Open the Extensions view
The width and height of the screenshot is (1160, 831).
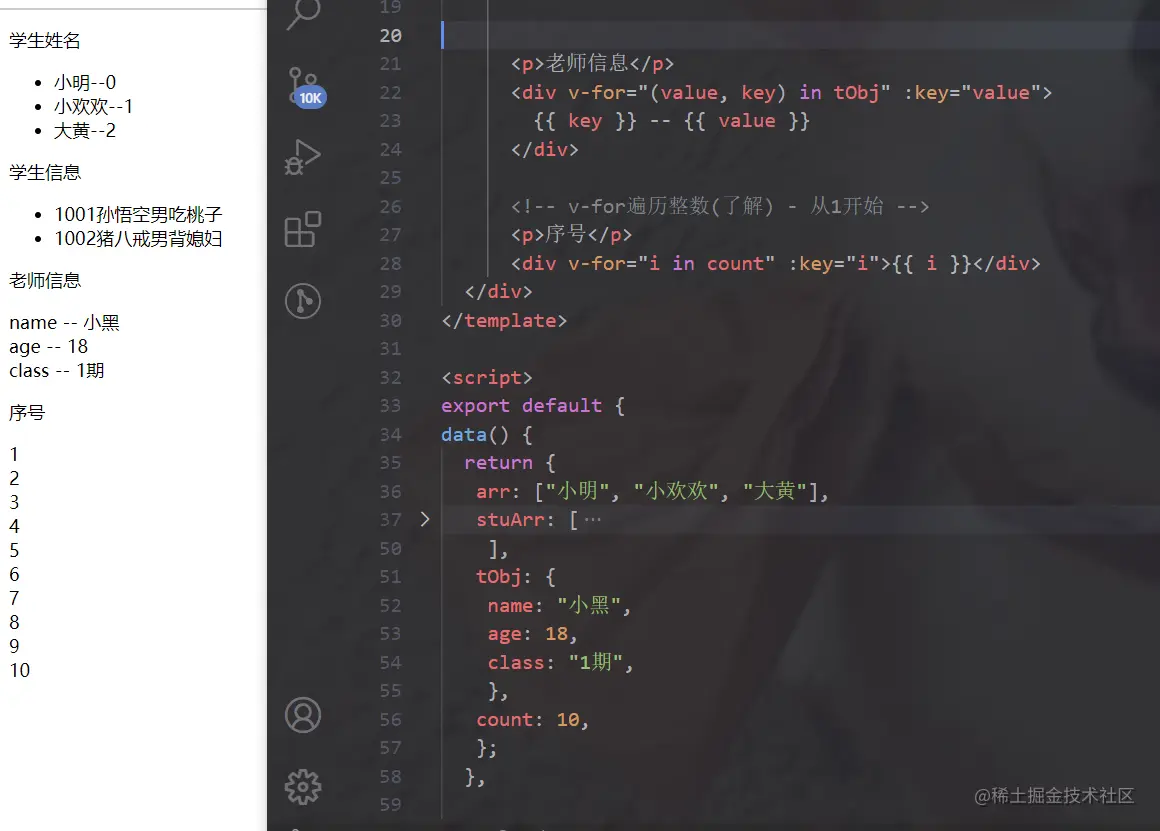click(x=303, y=229)
